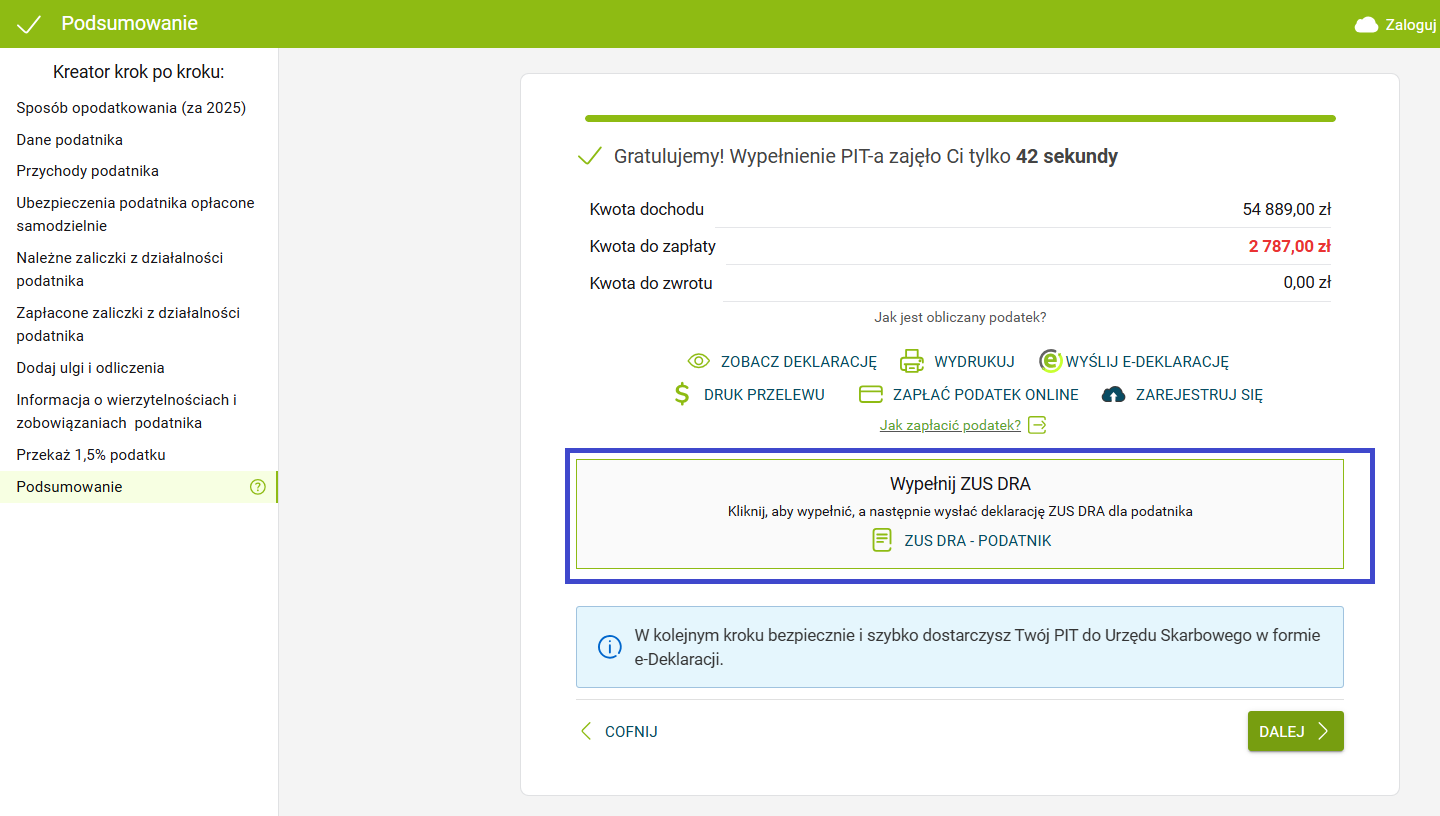The image size is (1440, 816).
Task: Click the eye icon beside Zobacz deklarację
Action: tap(698, 362)
